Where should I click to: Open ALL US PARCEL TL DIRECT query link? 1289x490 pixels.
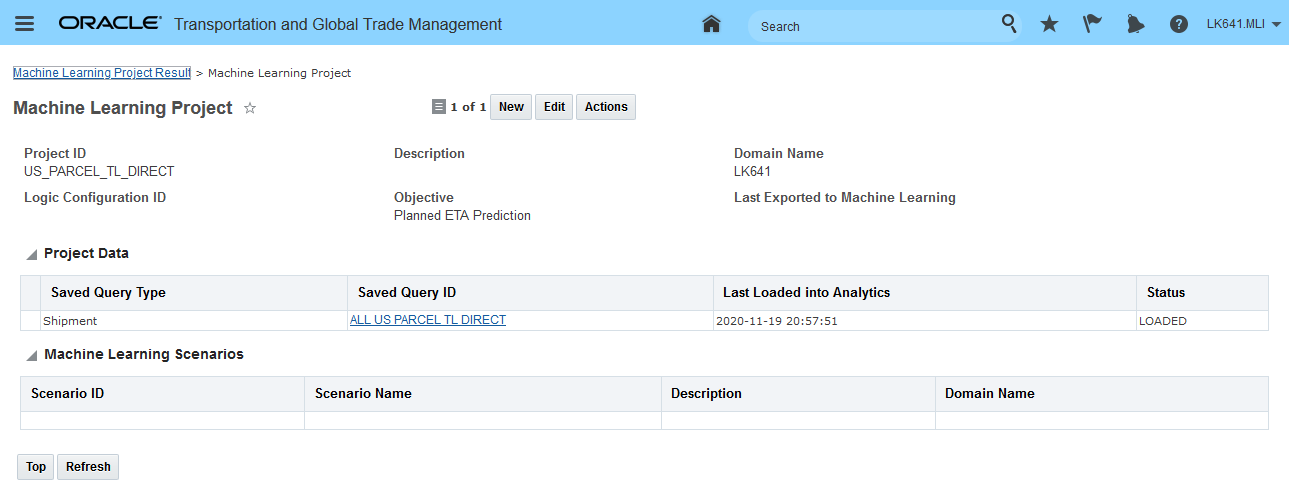click(427, 320)
